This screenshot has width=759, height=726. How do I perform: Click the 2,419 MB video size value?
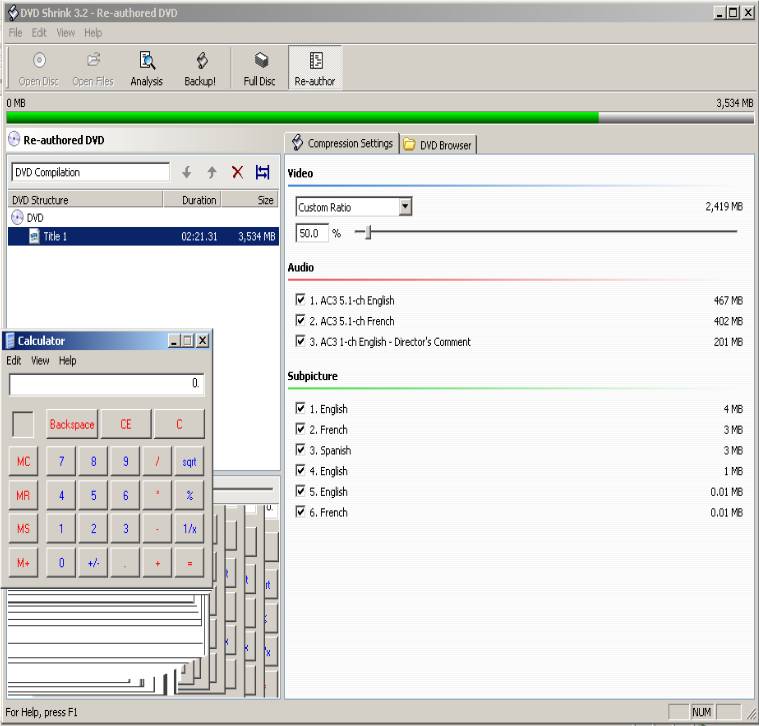click(x=724, y=207)
